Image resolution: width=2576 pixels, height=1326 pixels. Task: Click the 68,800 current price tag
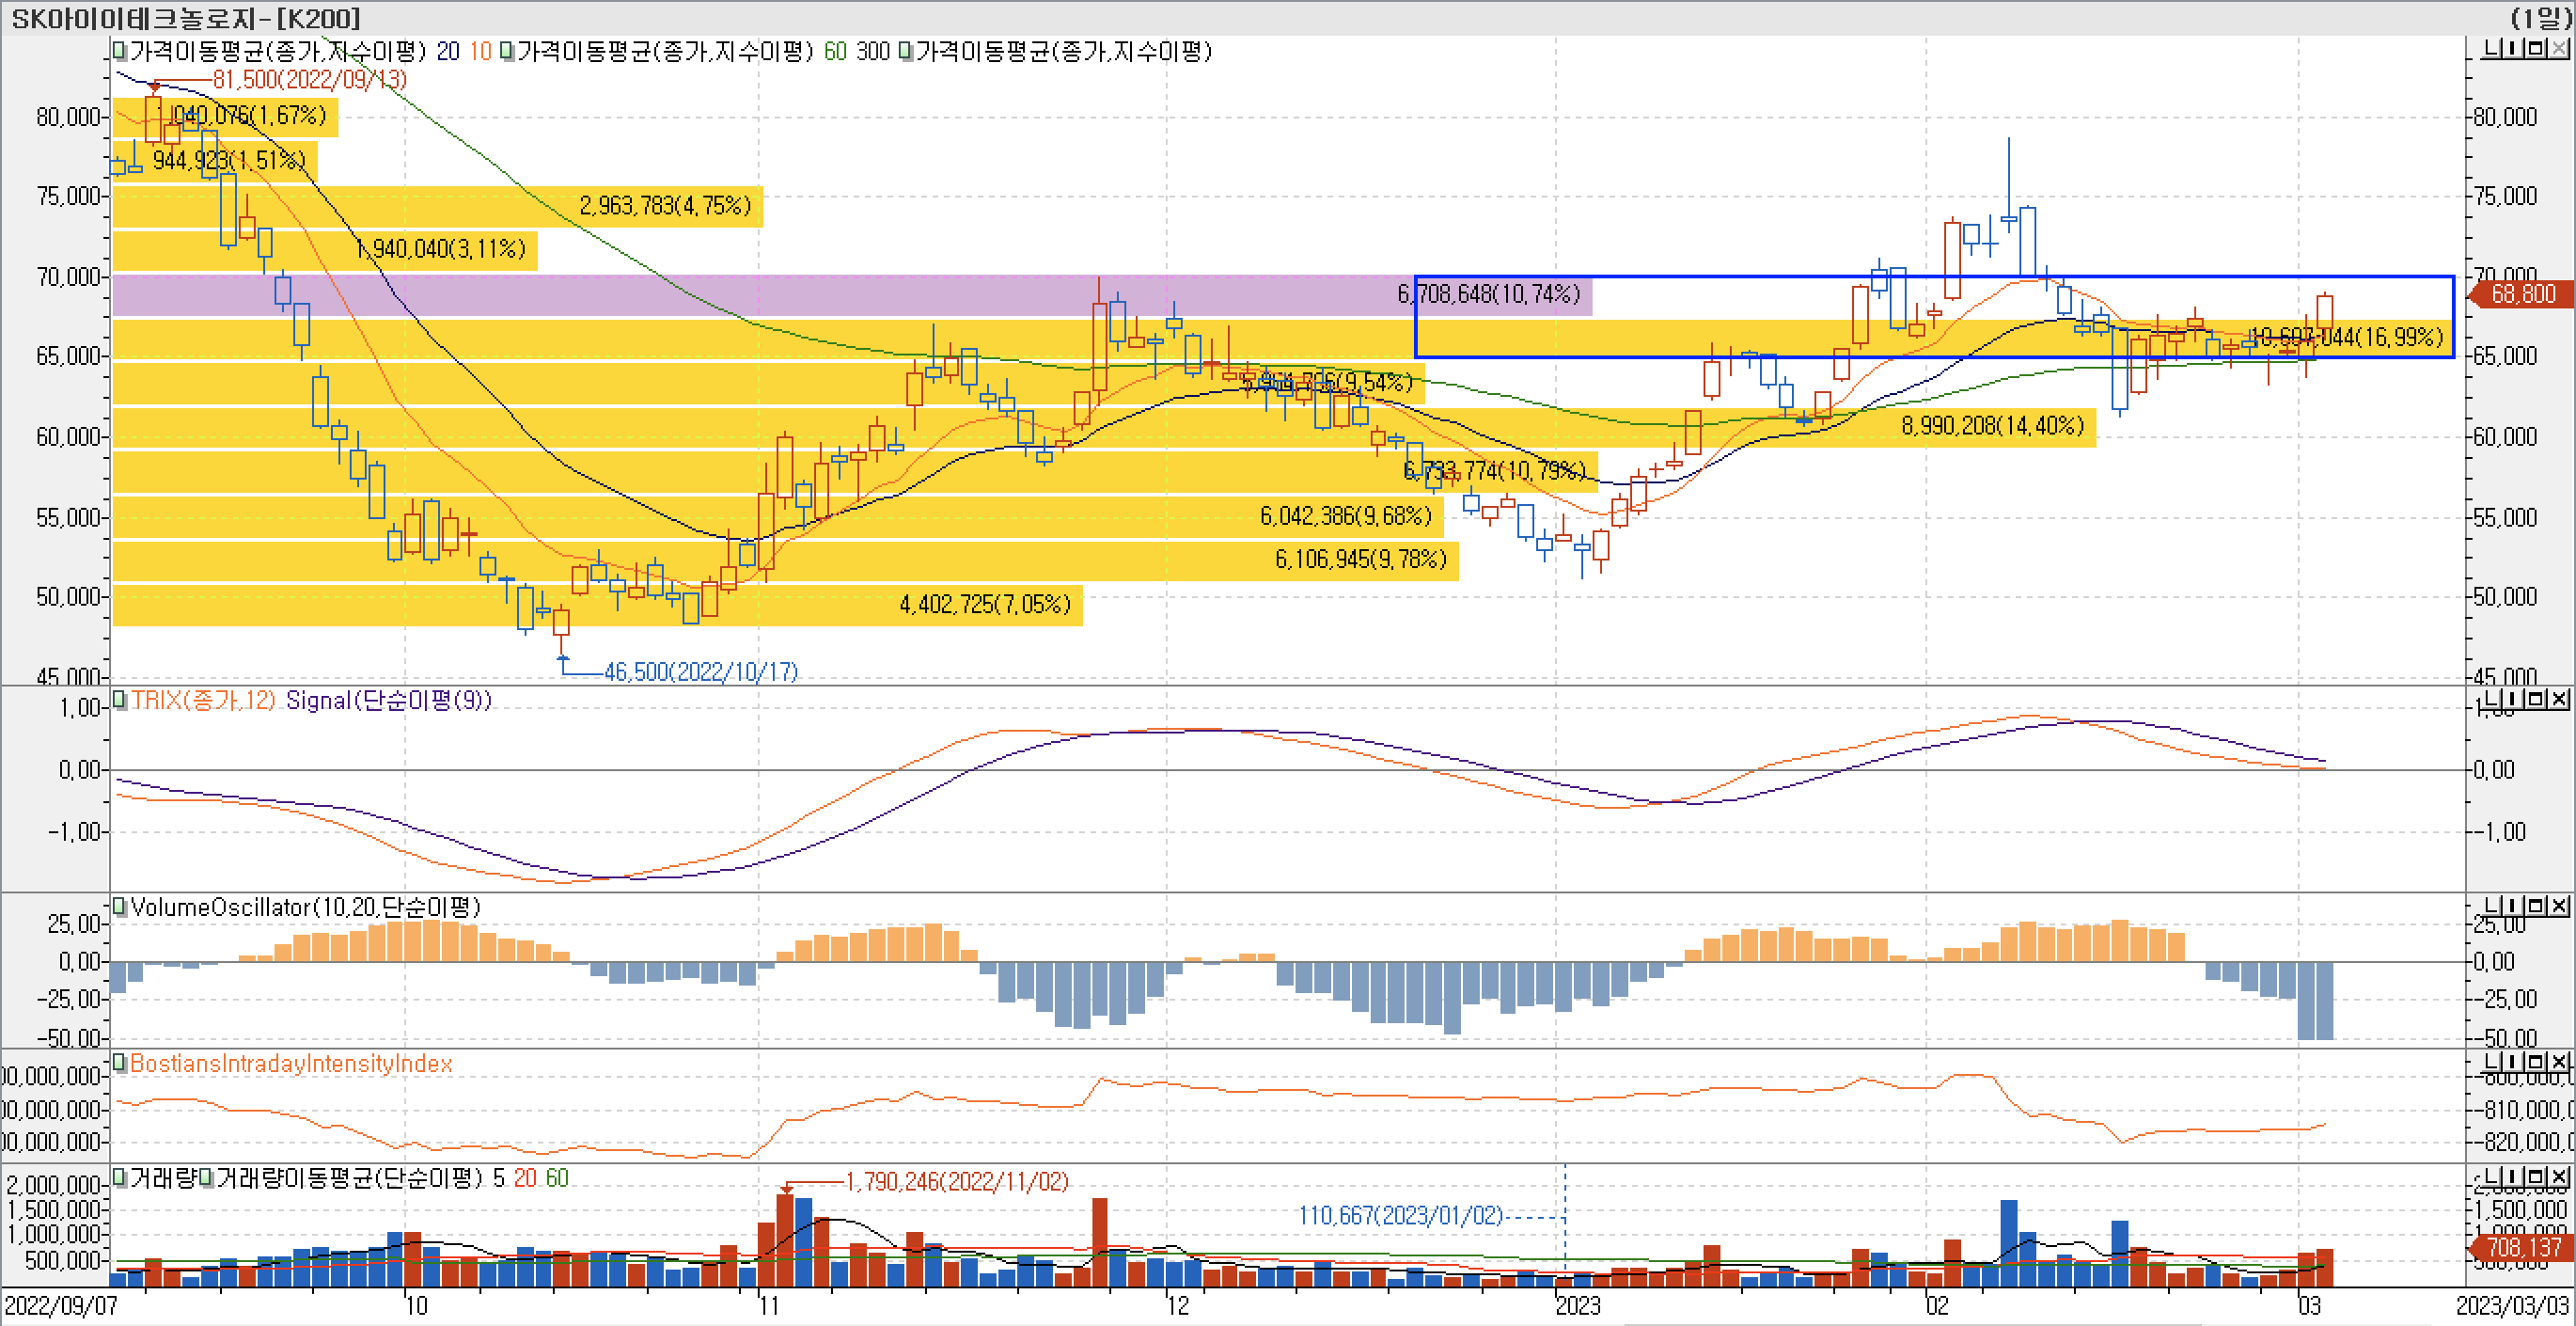(2521, 294)
